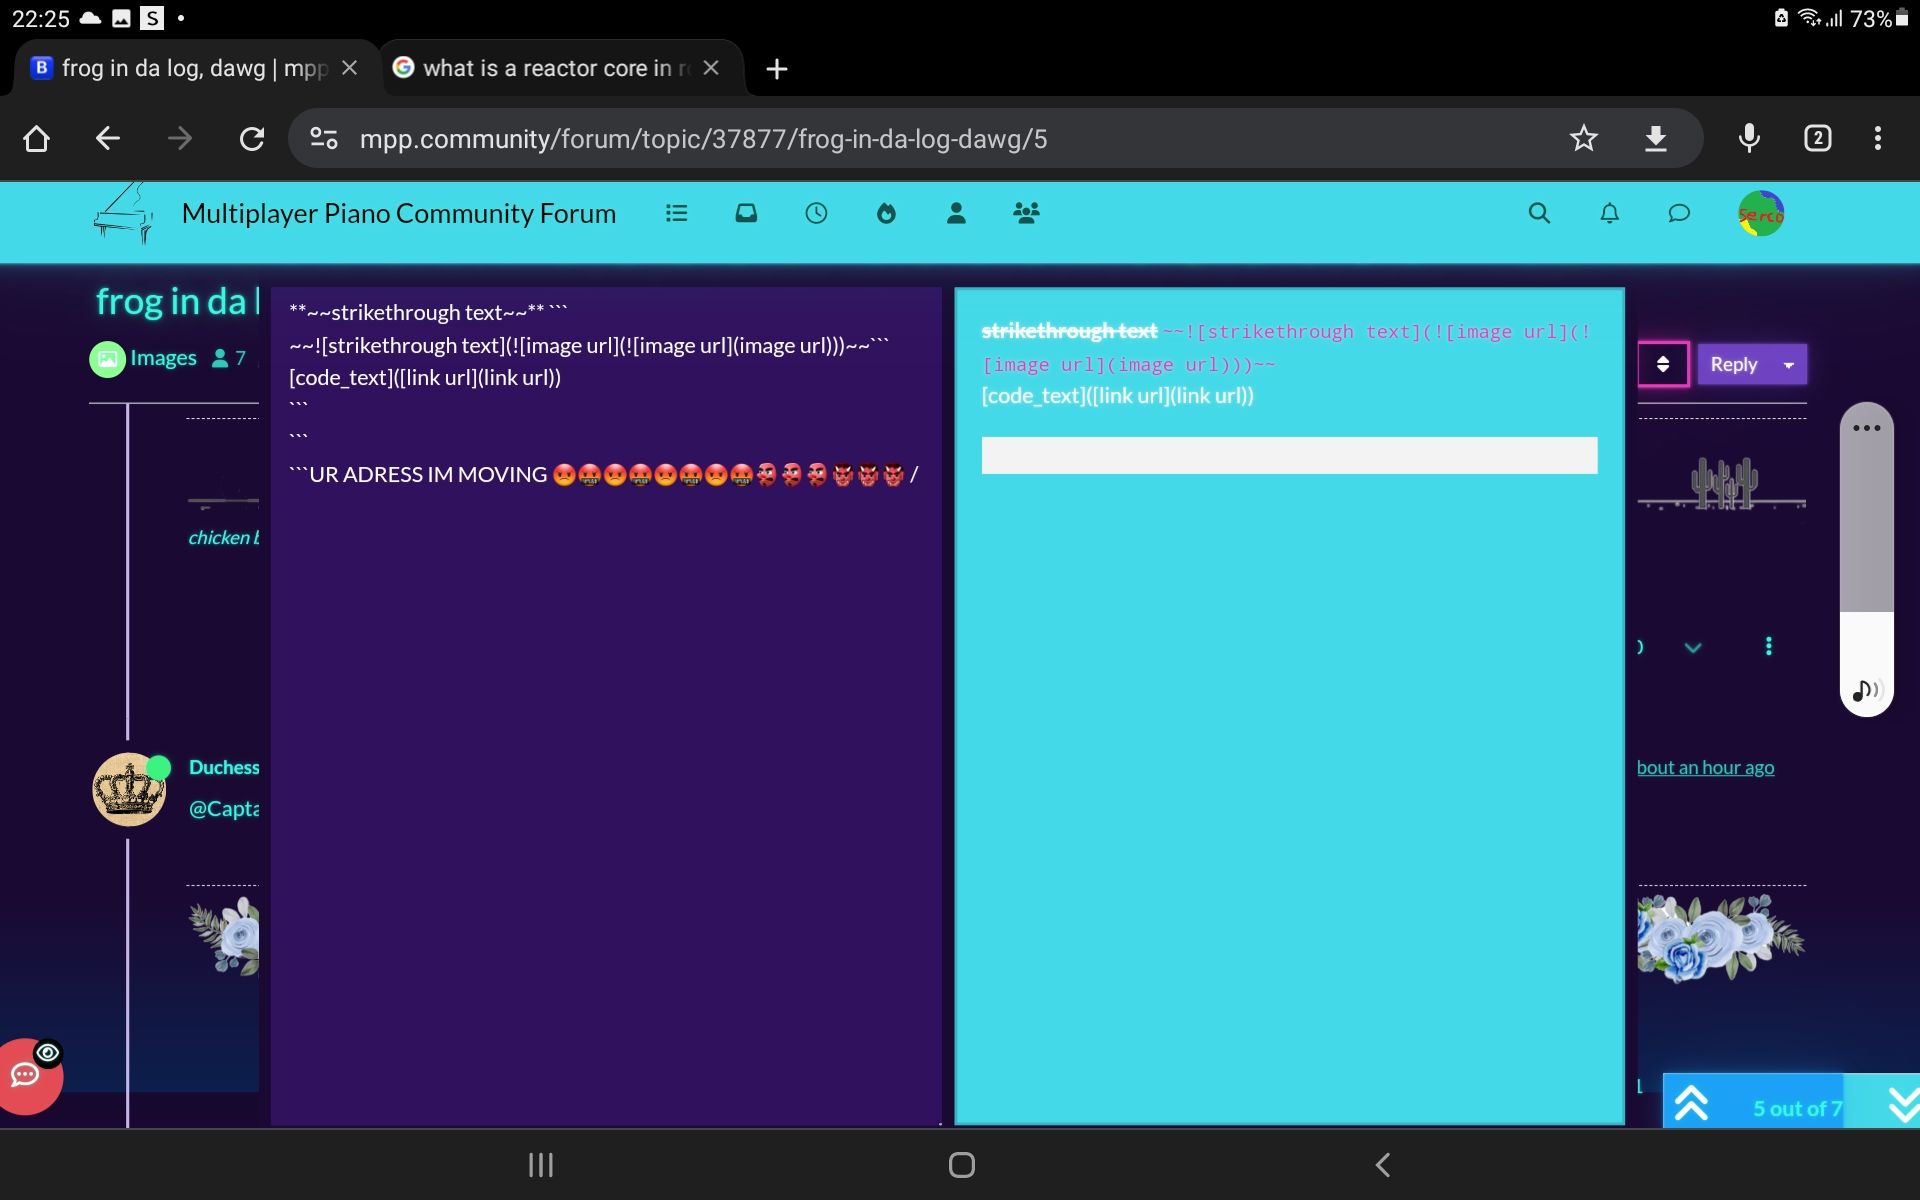Screen dimensions: 1920x1200
Task: Jump to the first post with up arrows
Action: point(1691,1103)
